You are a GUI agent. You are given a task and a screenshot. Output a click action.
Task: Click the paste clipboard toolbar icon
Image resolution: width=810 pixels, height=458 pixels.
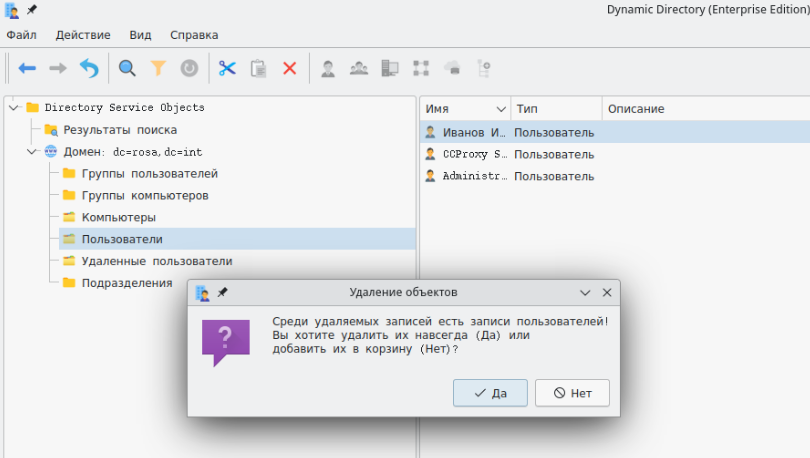(258, 68)
